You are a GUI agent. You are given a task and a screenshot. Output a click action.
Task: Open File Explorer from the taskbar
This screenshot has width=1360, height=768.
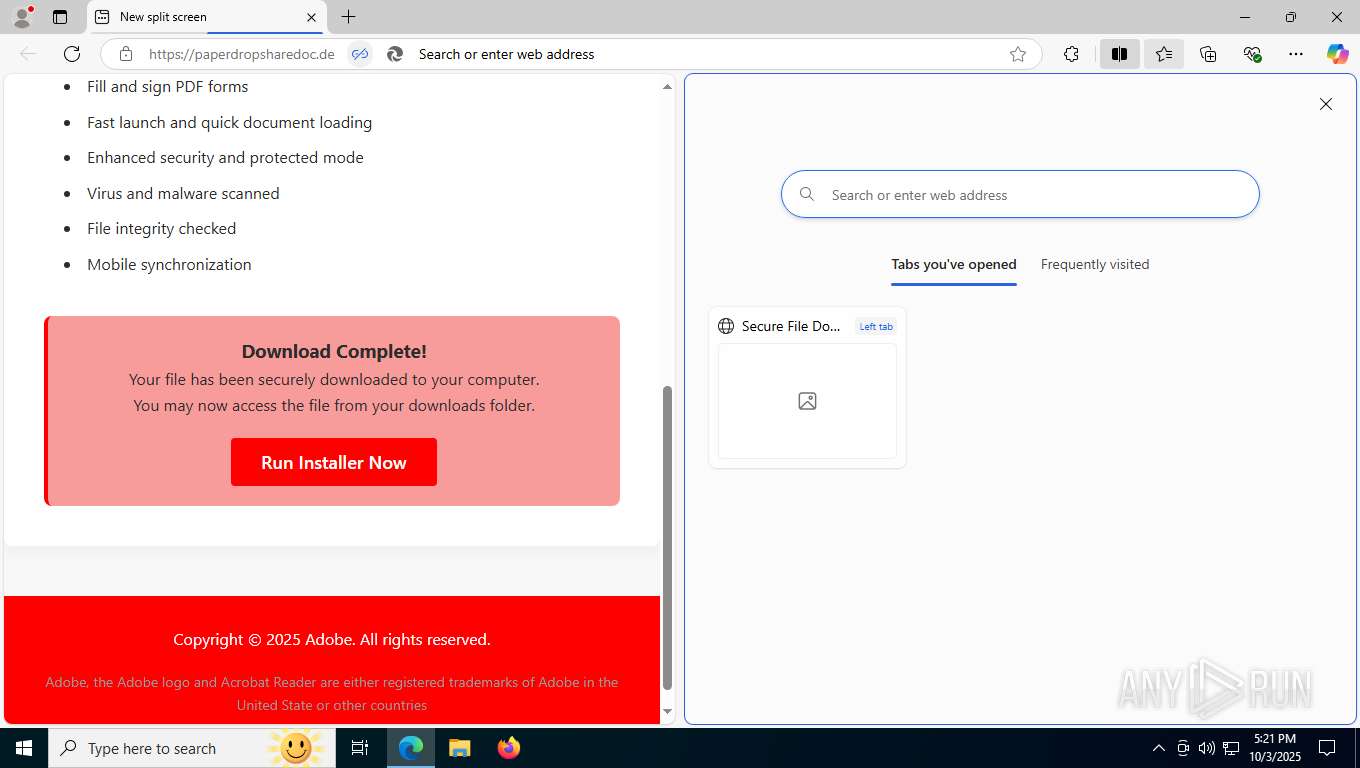pos(459,748)
